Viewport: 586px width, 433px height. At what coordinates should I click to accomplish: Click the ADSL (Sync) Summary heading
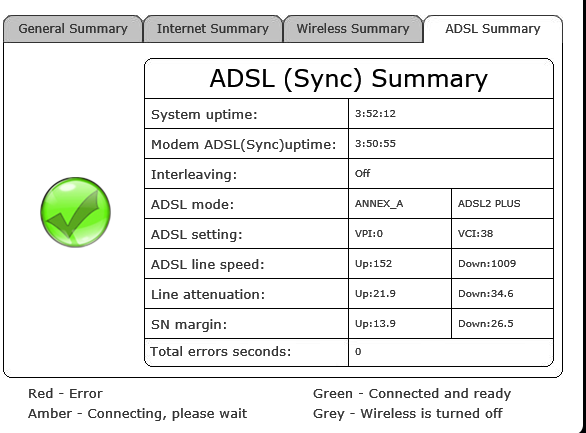349,78
